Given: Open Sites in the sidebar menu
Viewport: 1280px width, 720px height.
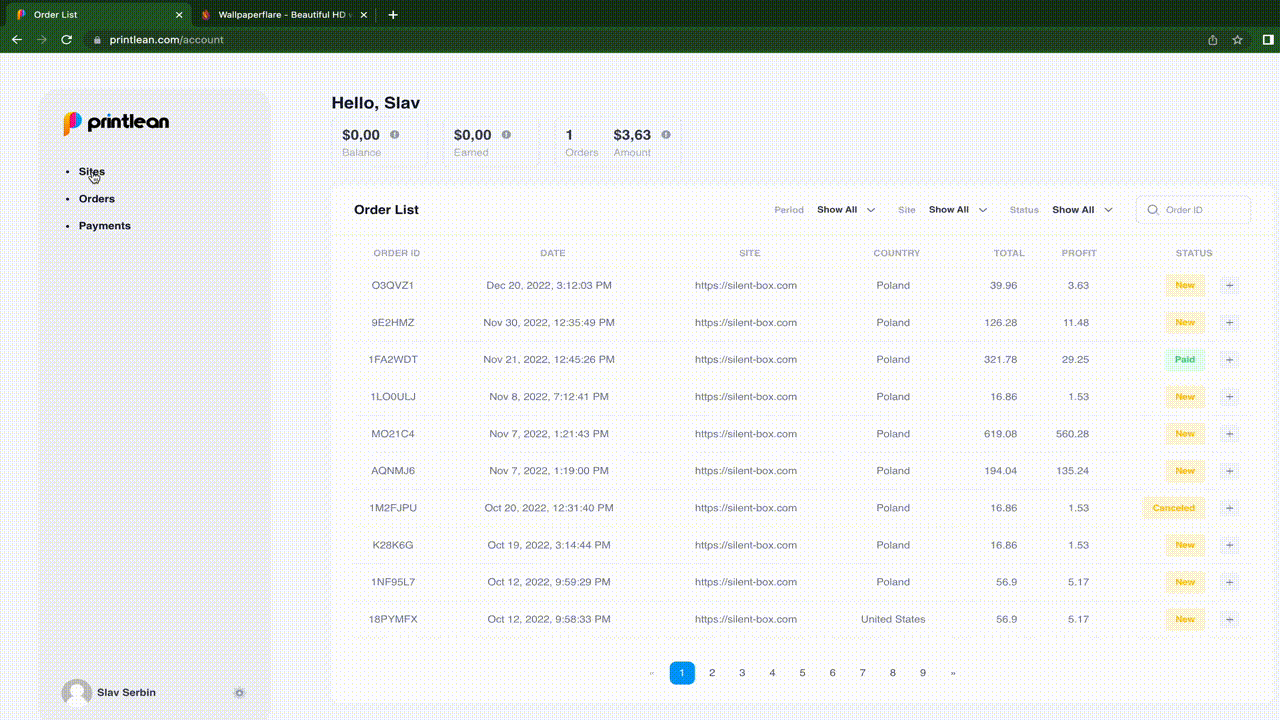Looking at the screenshot, I should 92,172.
